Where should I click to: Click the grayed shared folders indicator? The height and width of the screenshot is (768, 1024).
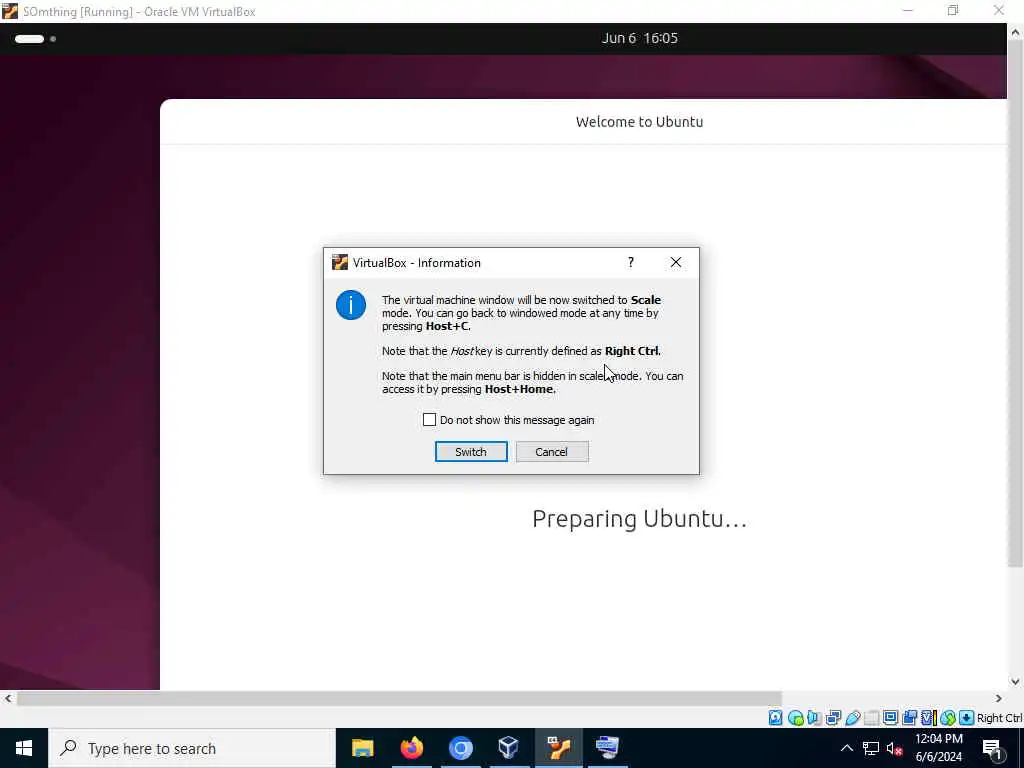(871, 718)
